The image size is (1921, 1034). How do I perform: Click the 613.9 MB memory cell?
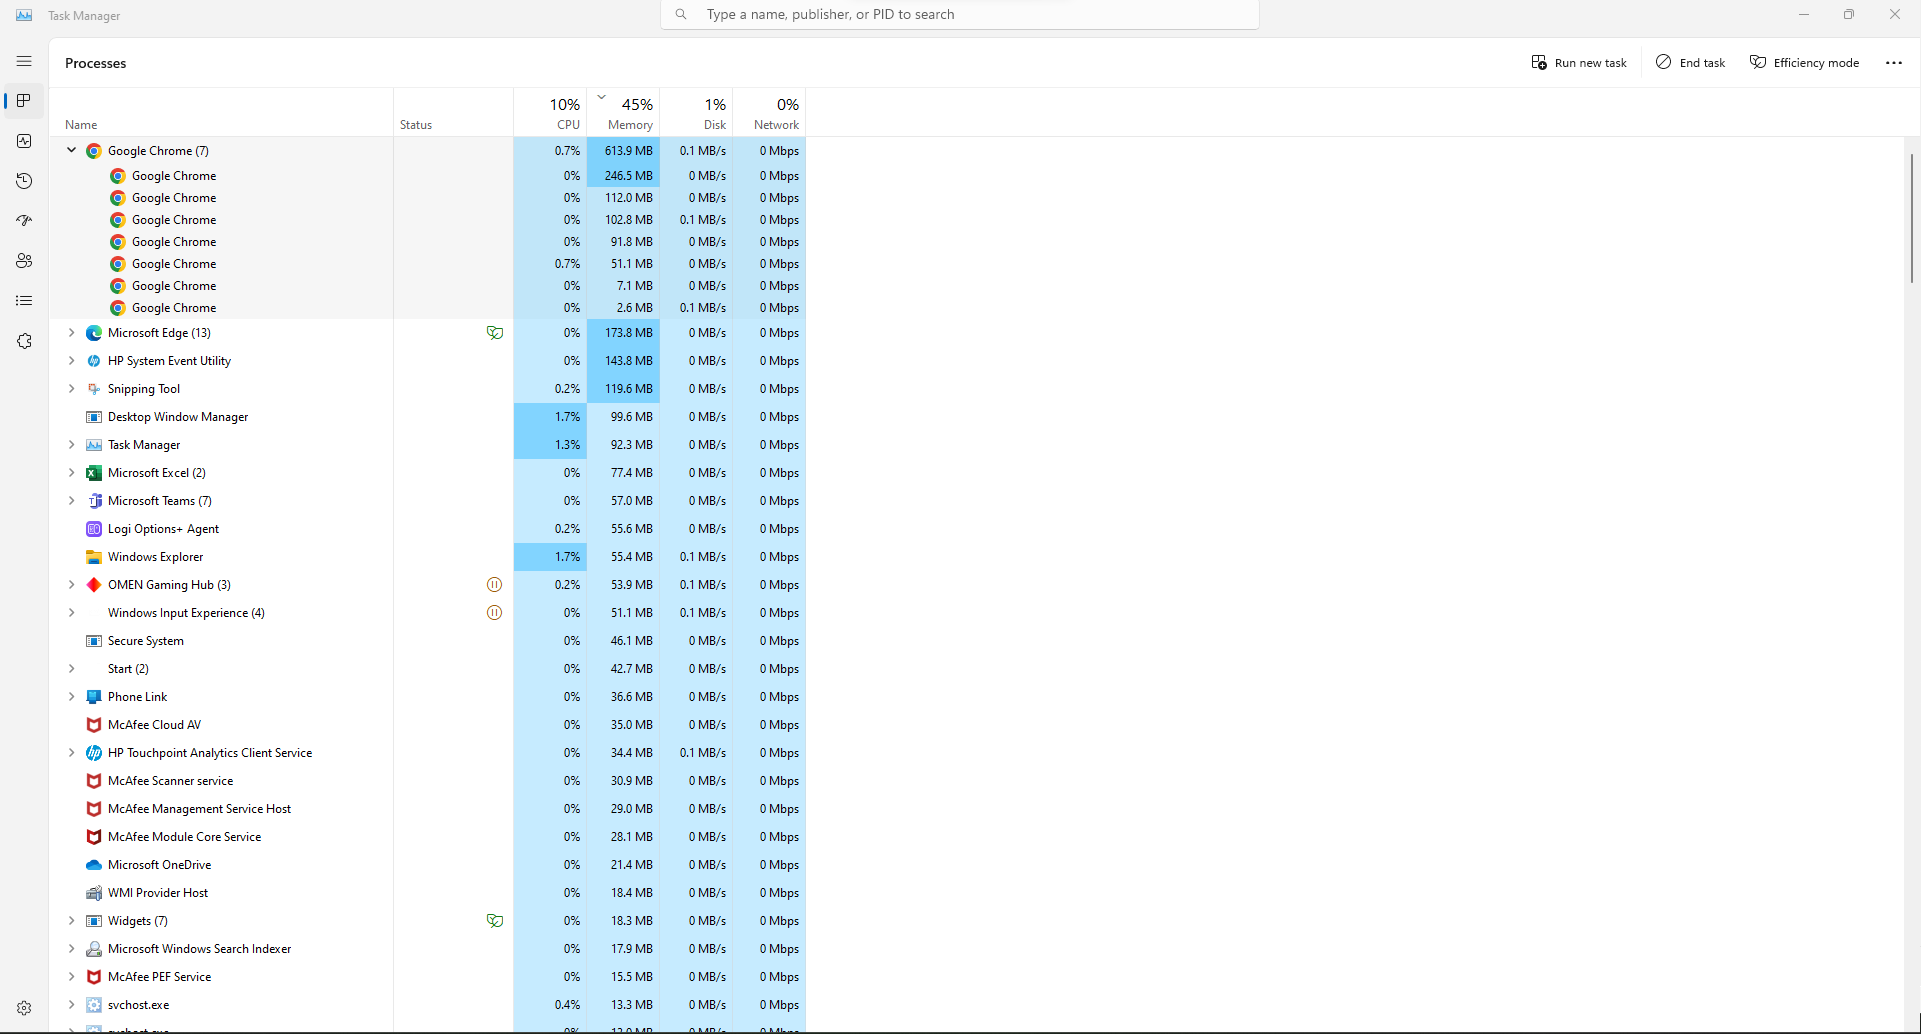[x=623, y=151]
